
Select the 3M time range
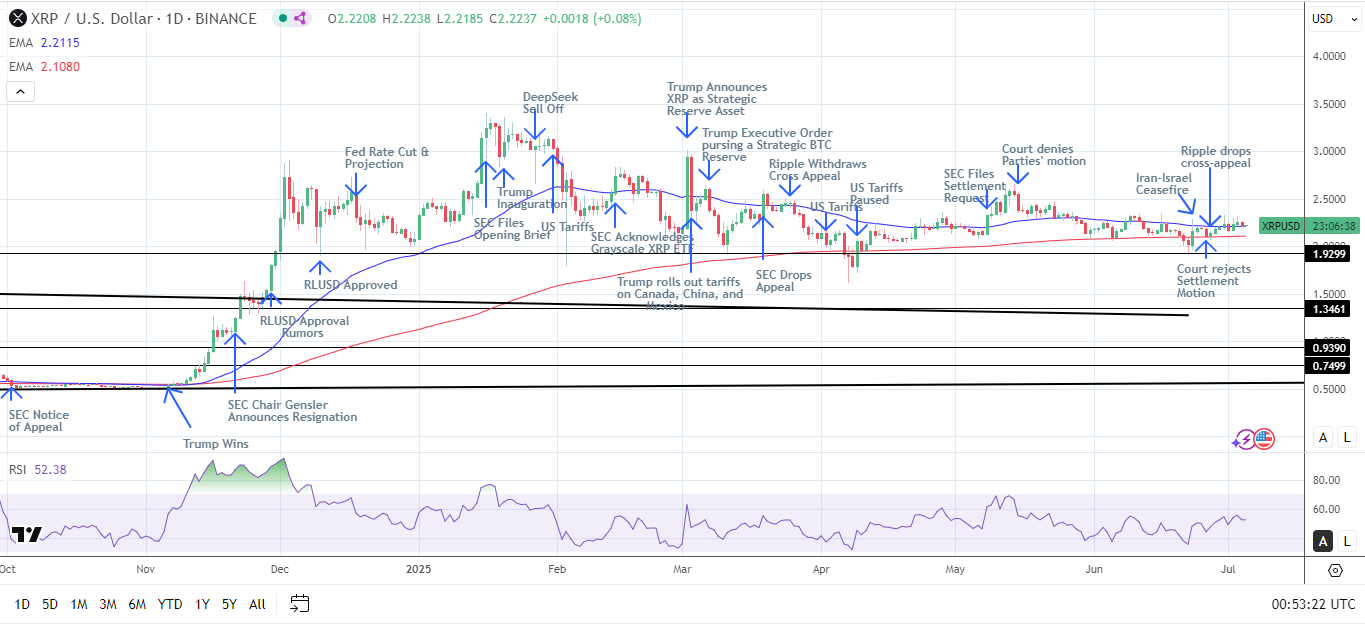pos(108,604)
